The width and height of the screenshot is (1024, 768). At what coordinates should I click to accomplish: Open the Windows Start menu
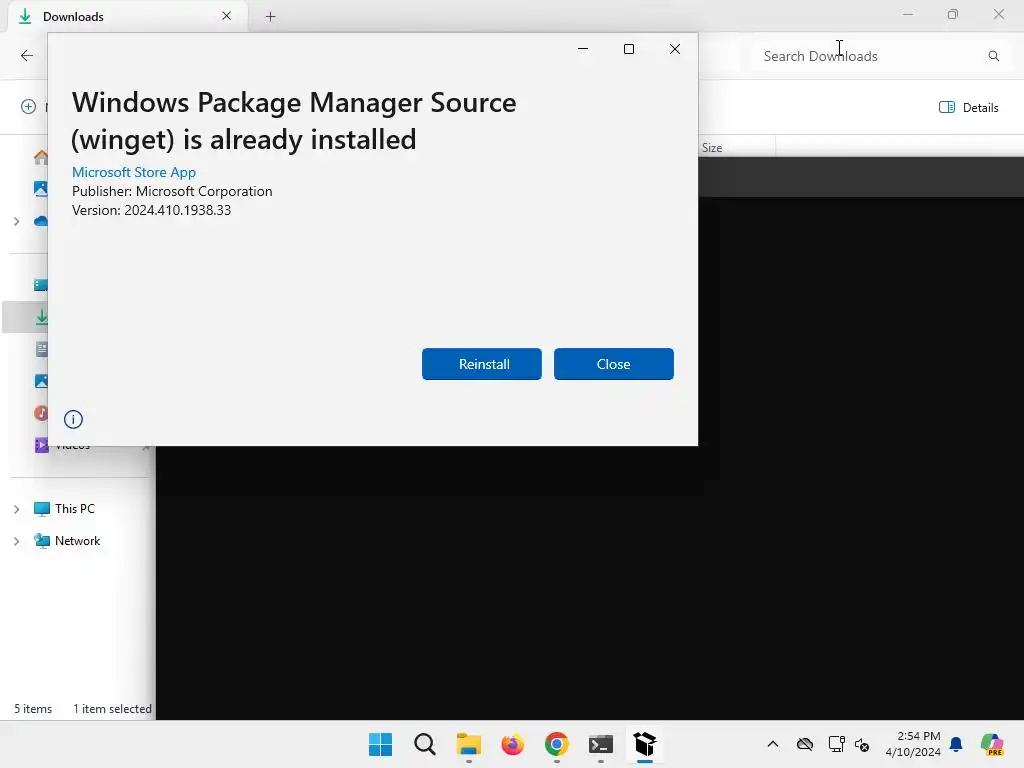click(381, 744)
